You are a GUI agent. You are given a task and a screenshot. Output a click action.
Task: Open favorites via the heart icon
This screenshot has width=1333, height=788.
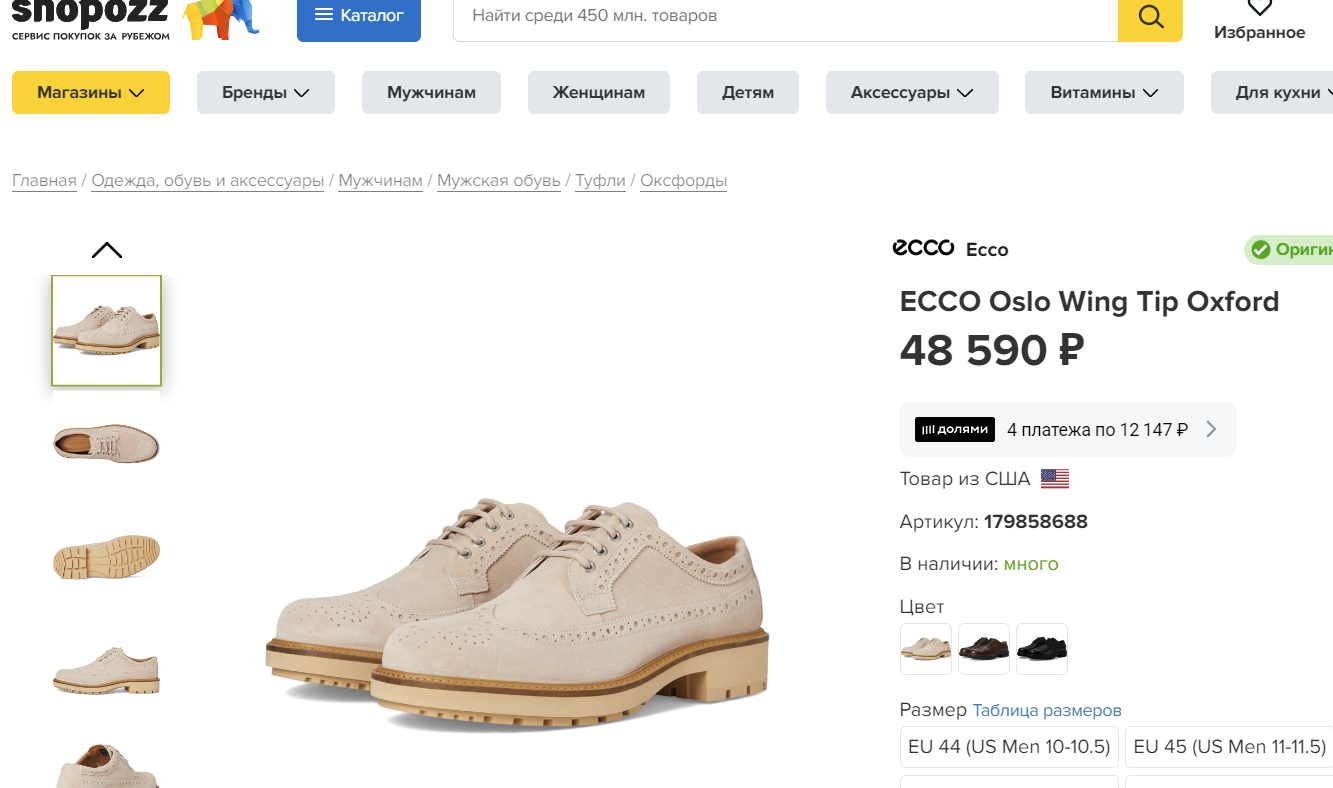[x=1259, y=8]
